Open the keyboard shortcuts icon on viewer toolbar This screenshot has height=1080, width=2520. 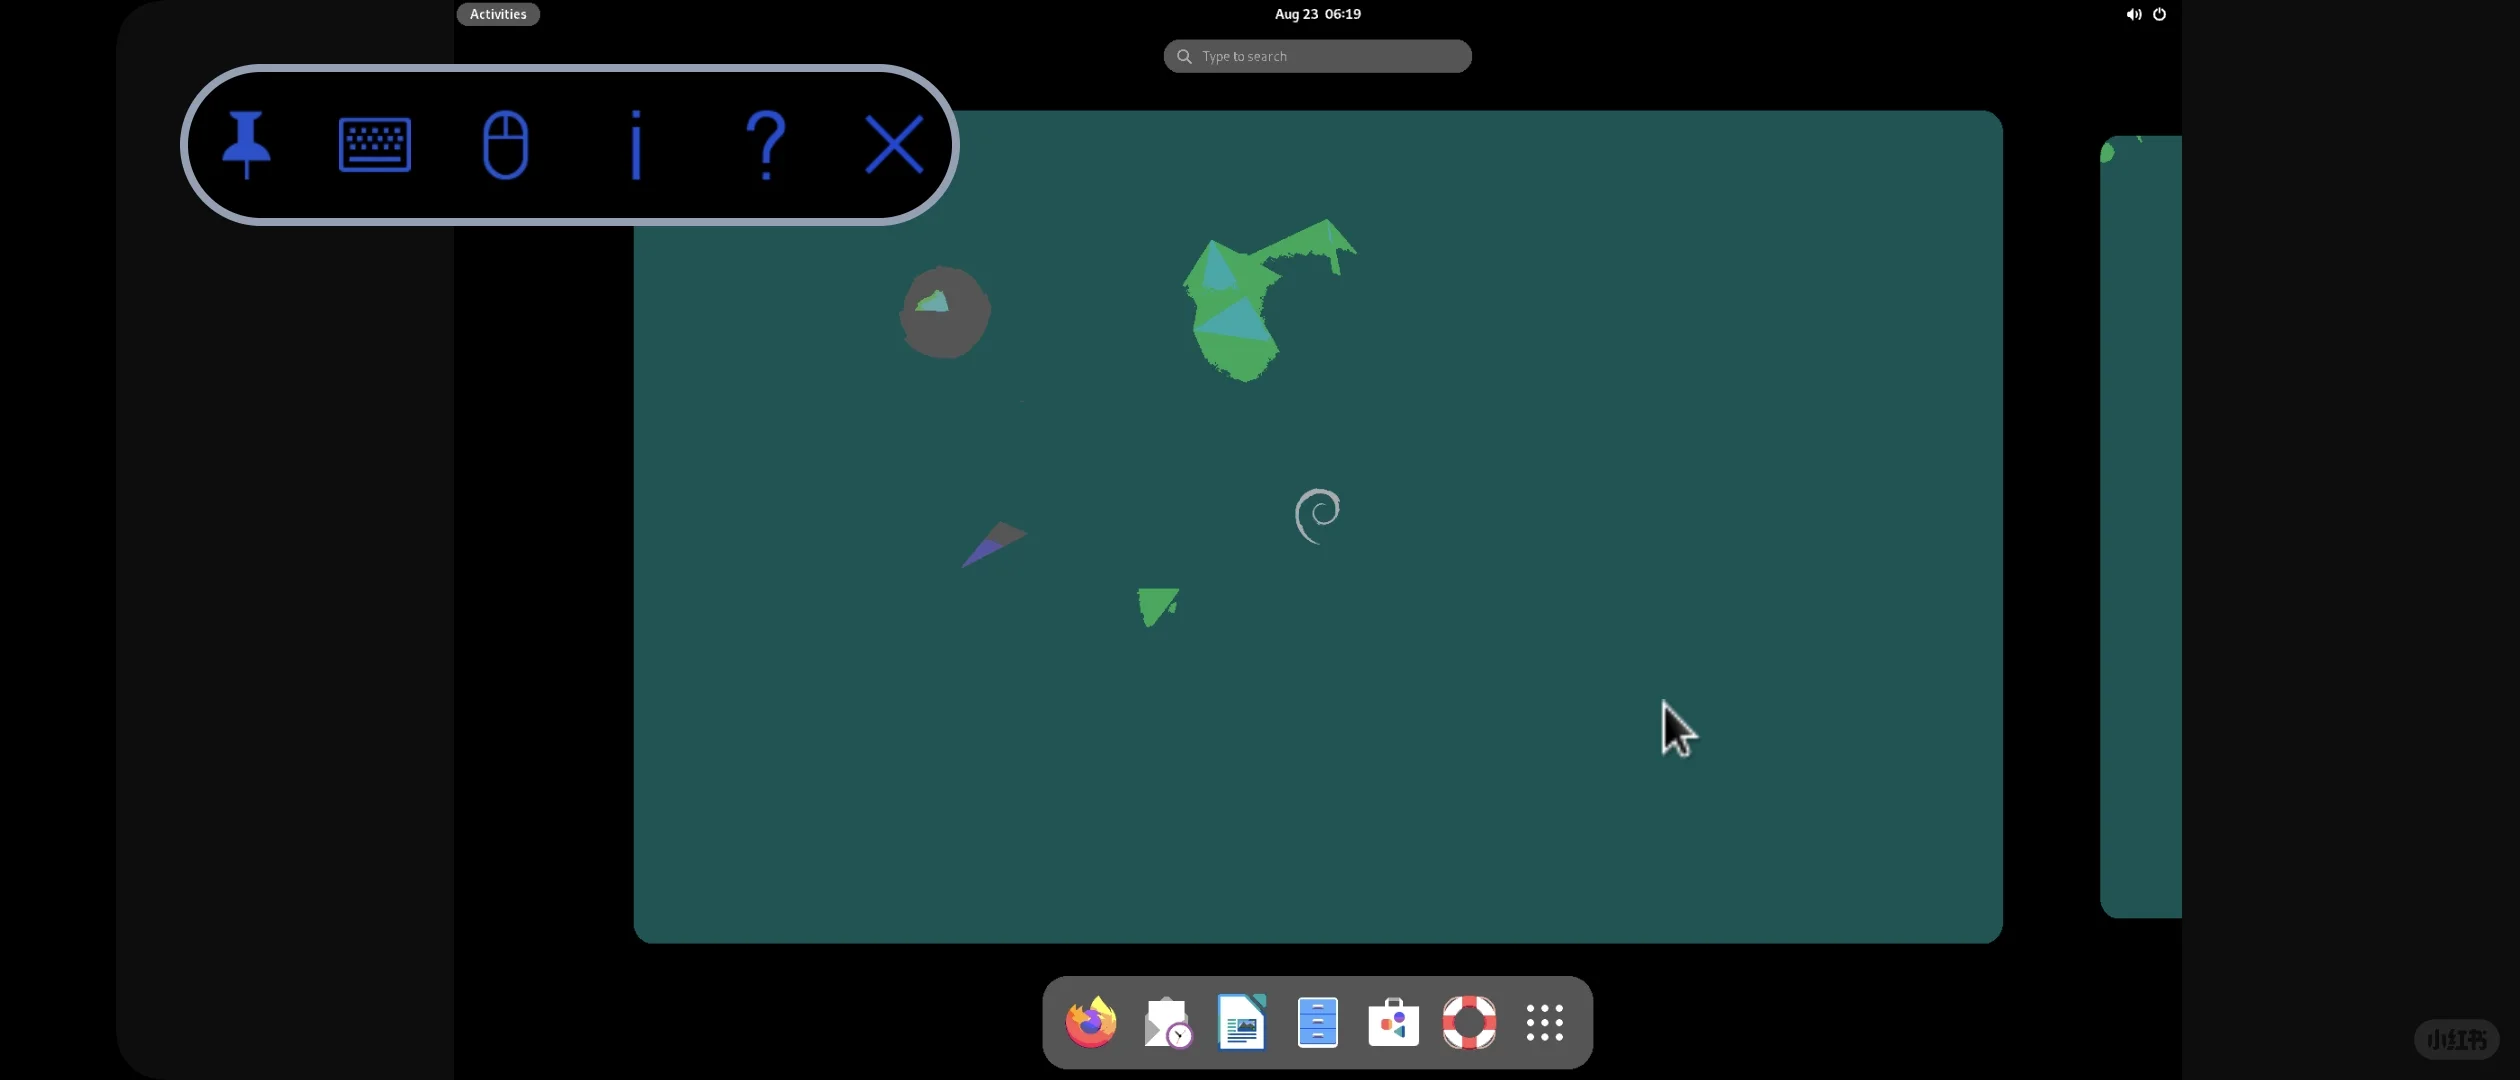377,144
